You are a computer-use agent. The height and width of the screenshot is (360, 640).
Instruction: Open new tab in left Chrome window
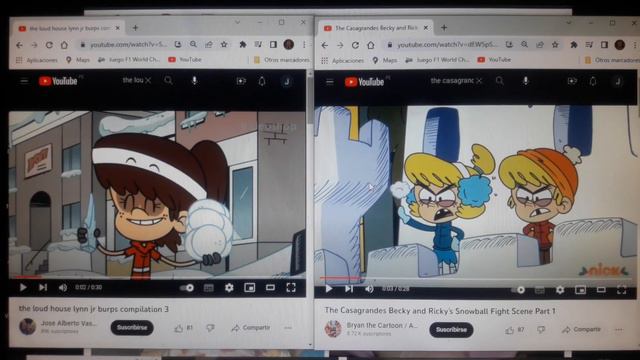tap(135, 28)
